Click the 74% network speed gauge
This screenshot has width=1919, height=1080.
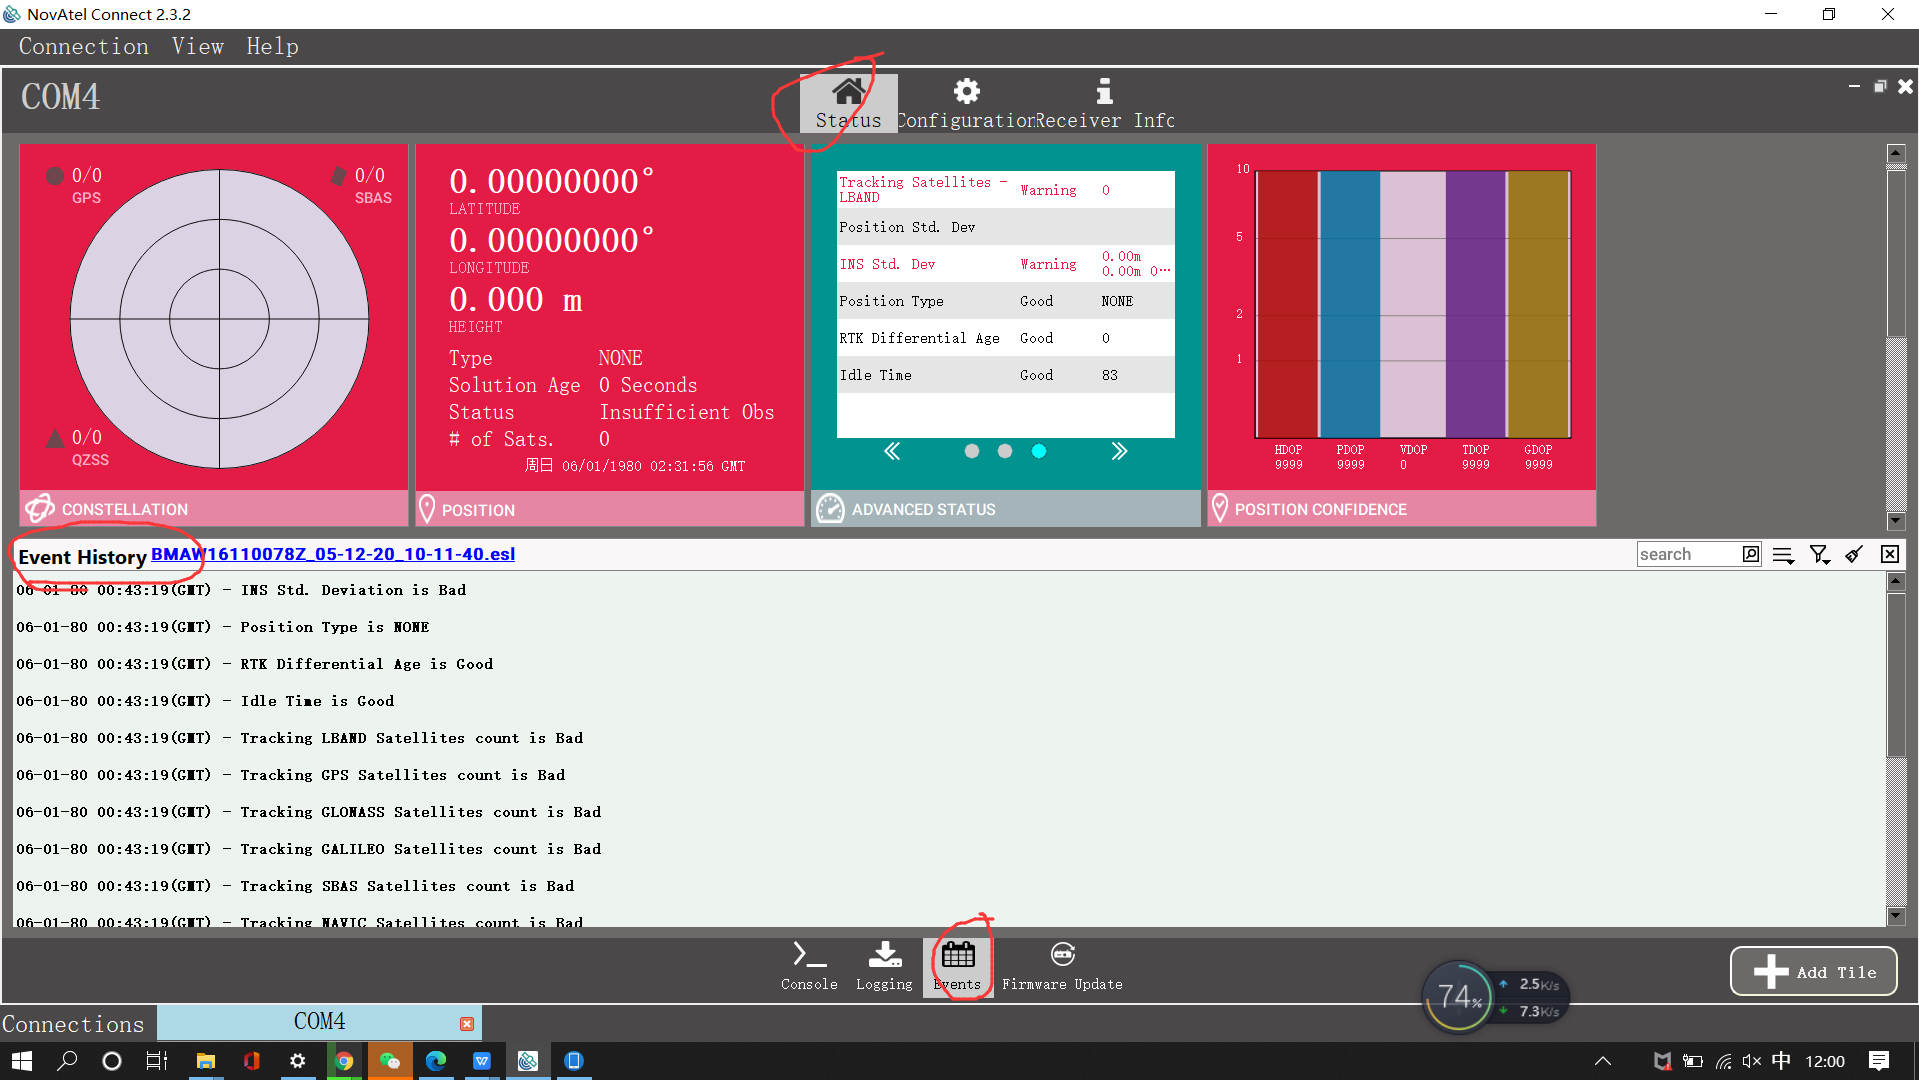[x=1459, y=996]
